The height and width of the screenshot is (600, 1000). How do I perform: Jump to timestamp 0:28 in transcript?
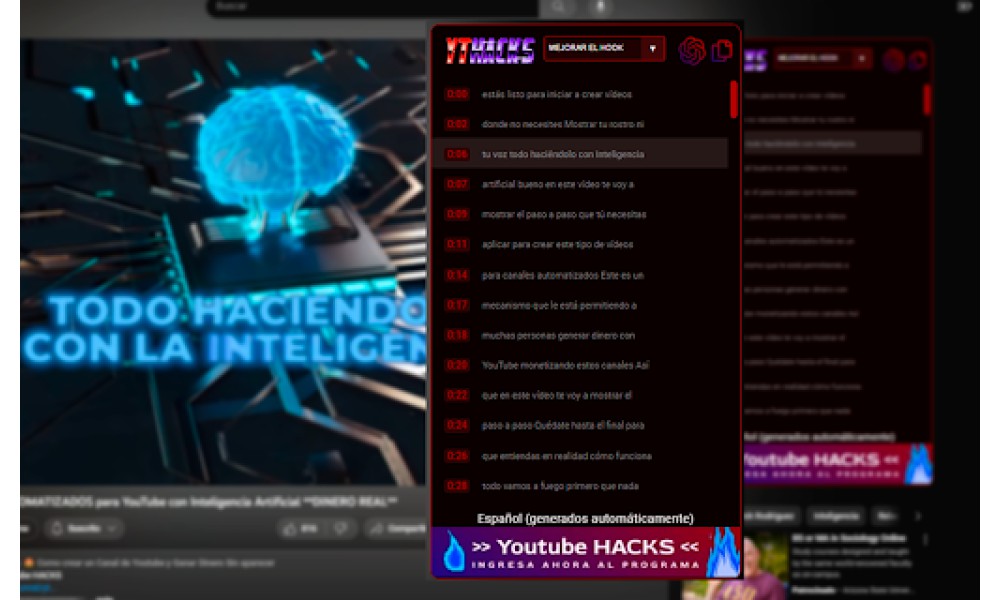pyautogui.click(x=457, y=485)
